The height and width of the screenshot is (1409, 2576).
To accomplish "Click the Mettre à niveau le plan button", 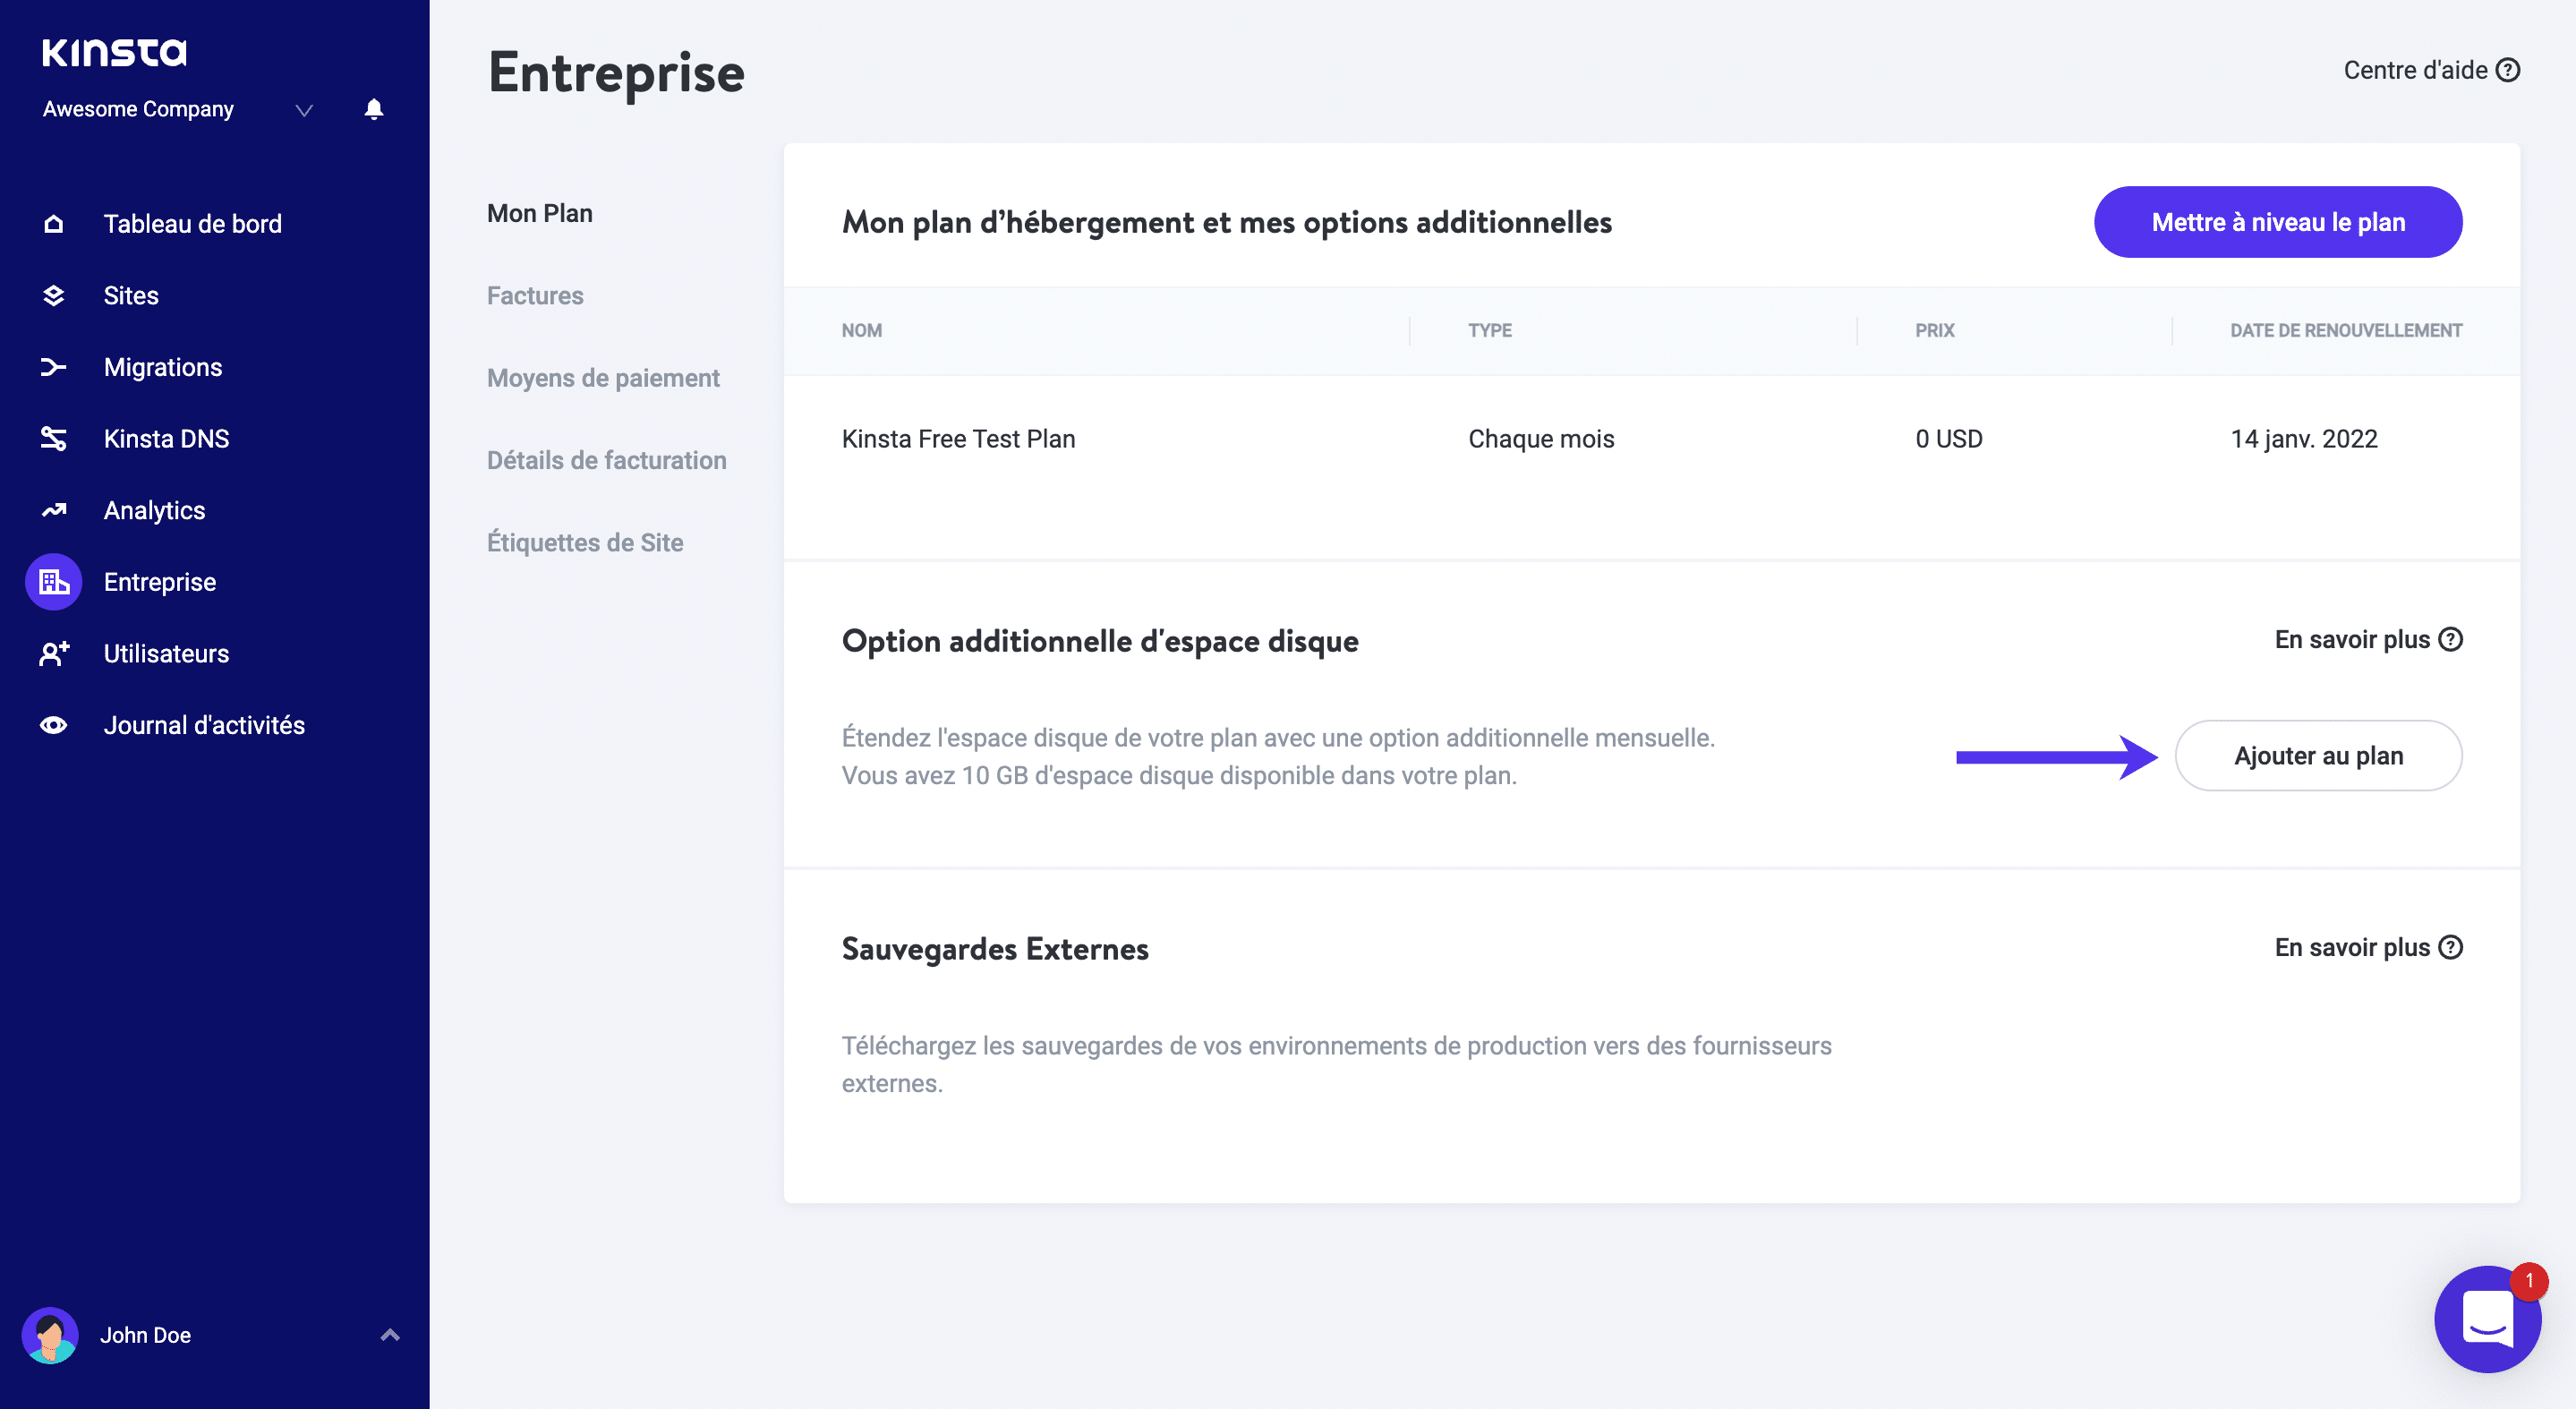I will (2278, 221).
